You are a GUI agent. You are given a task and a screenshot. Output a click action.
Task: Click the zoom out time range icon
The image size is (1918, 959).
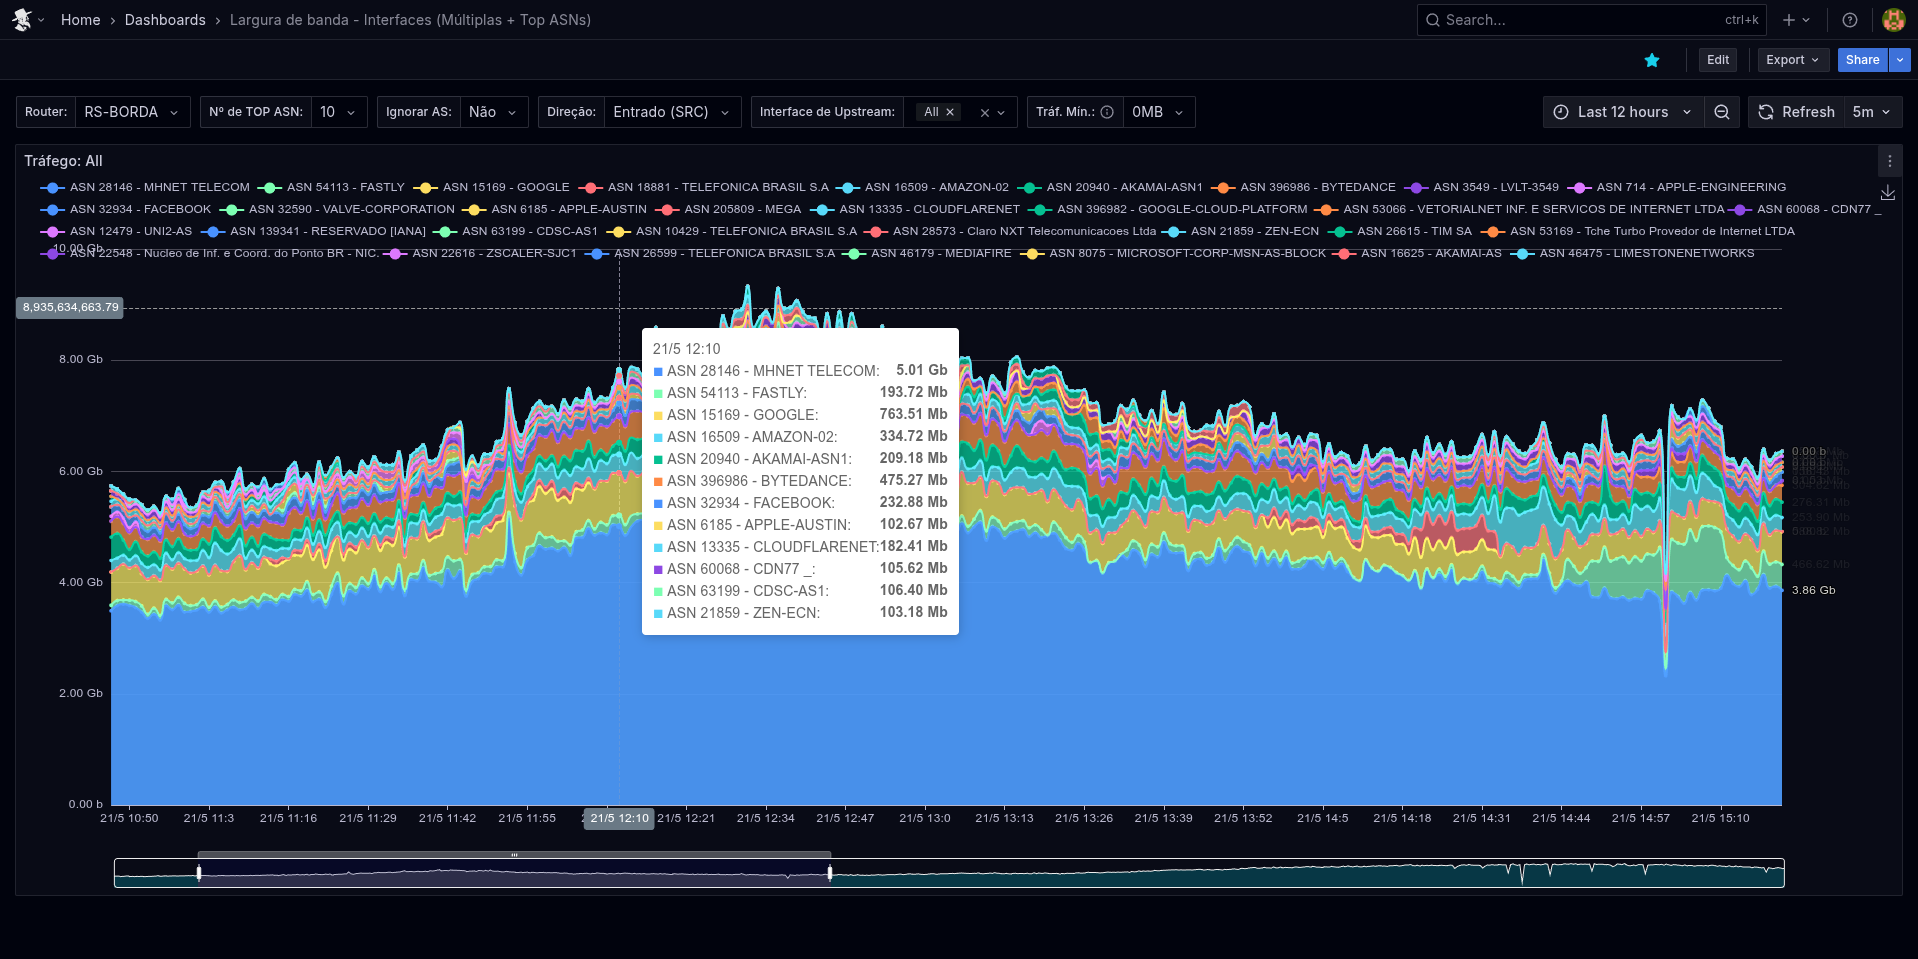click(1722, 112)
